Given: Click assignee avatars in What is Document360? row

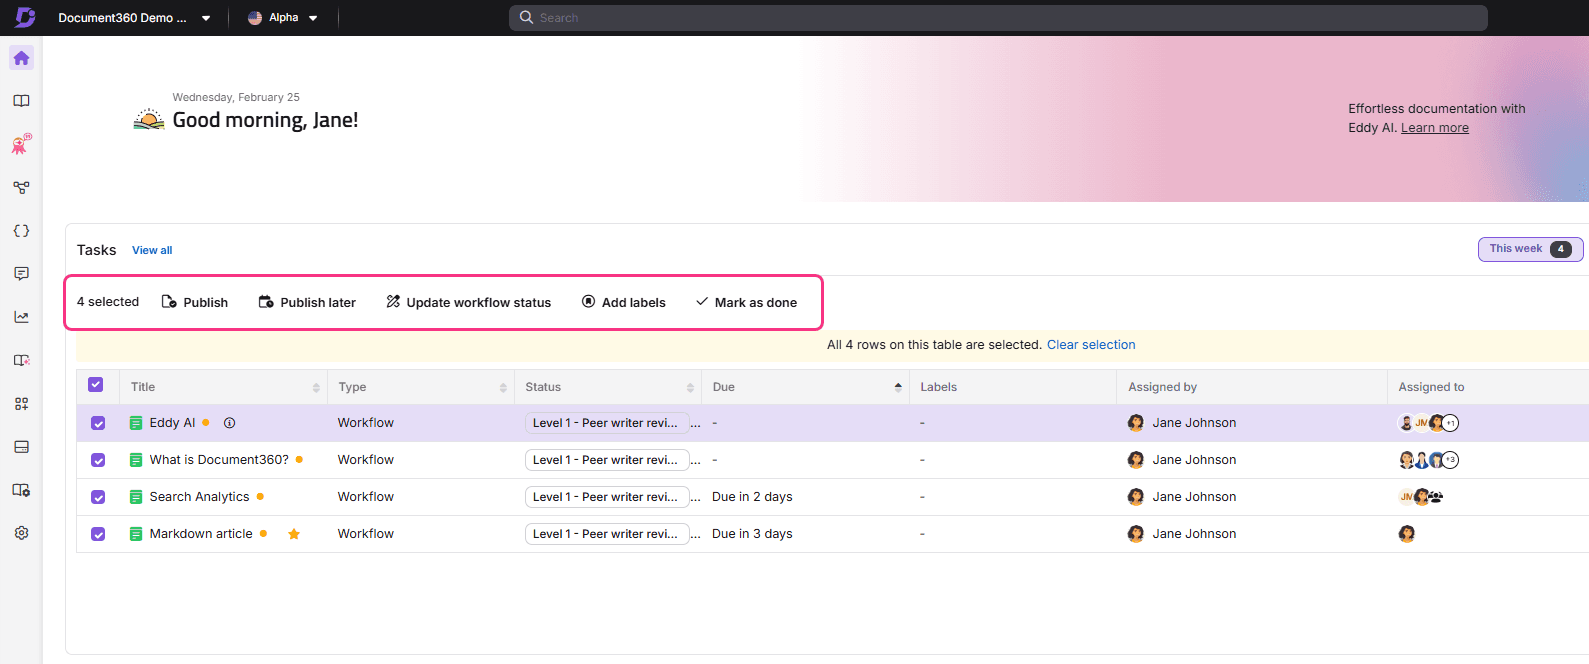Looking at the screenshot, I should coord(1428,460).
